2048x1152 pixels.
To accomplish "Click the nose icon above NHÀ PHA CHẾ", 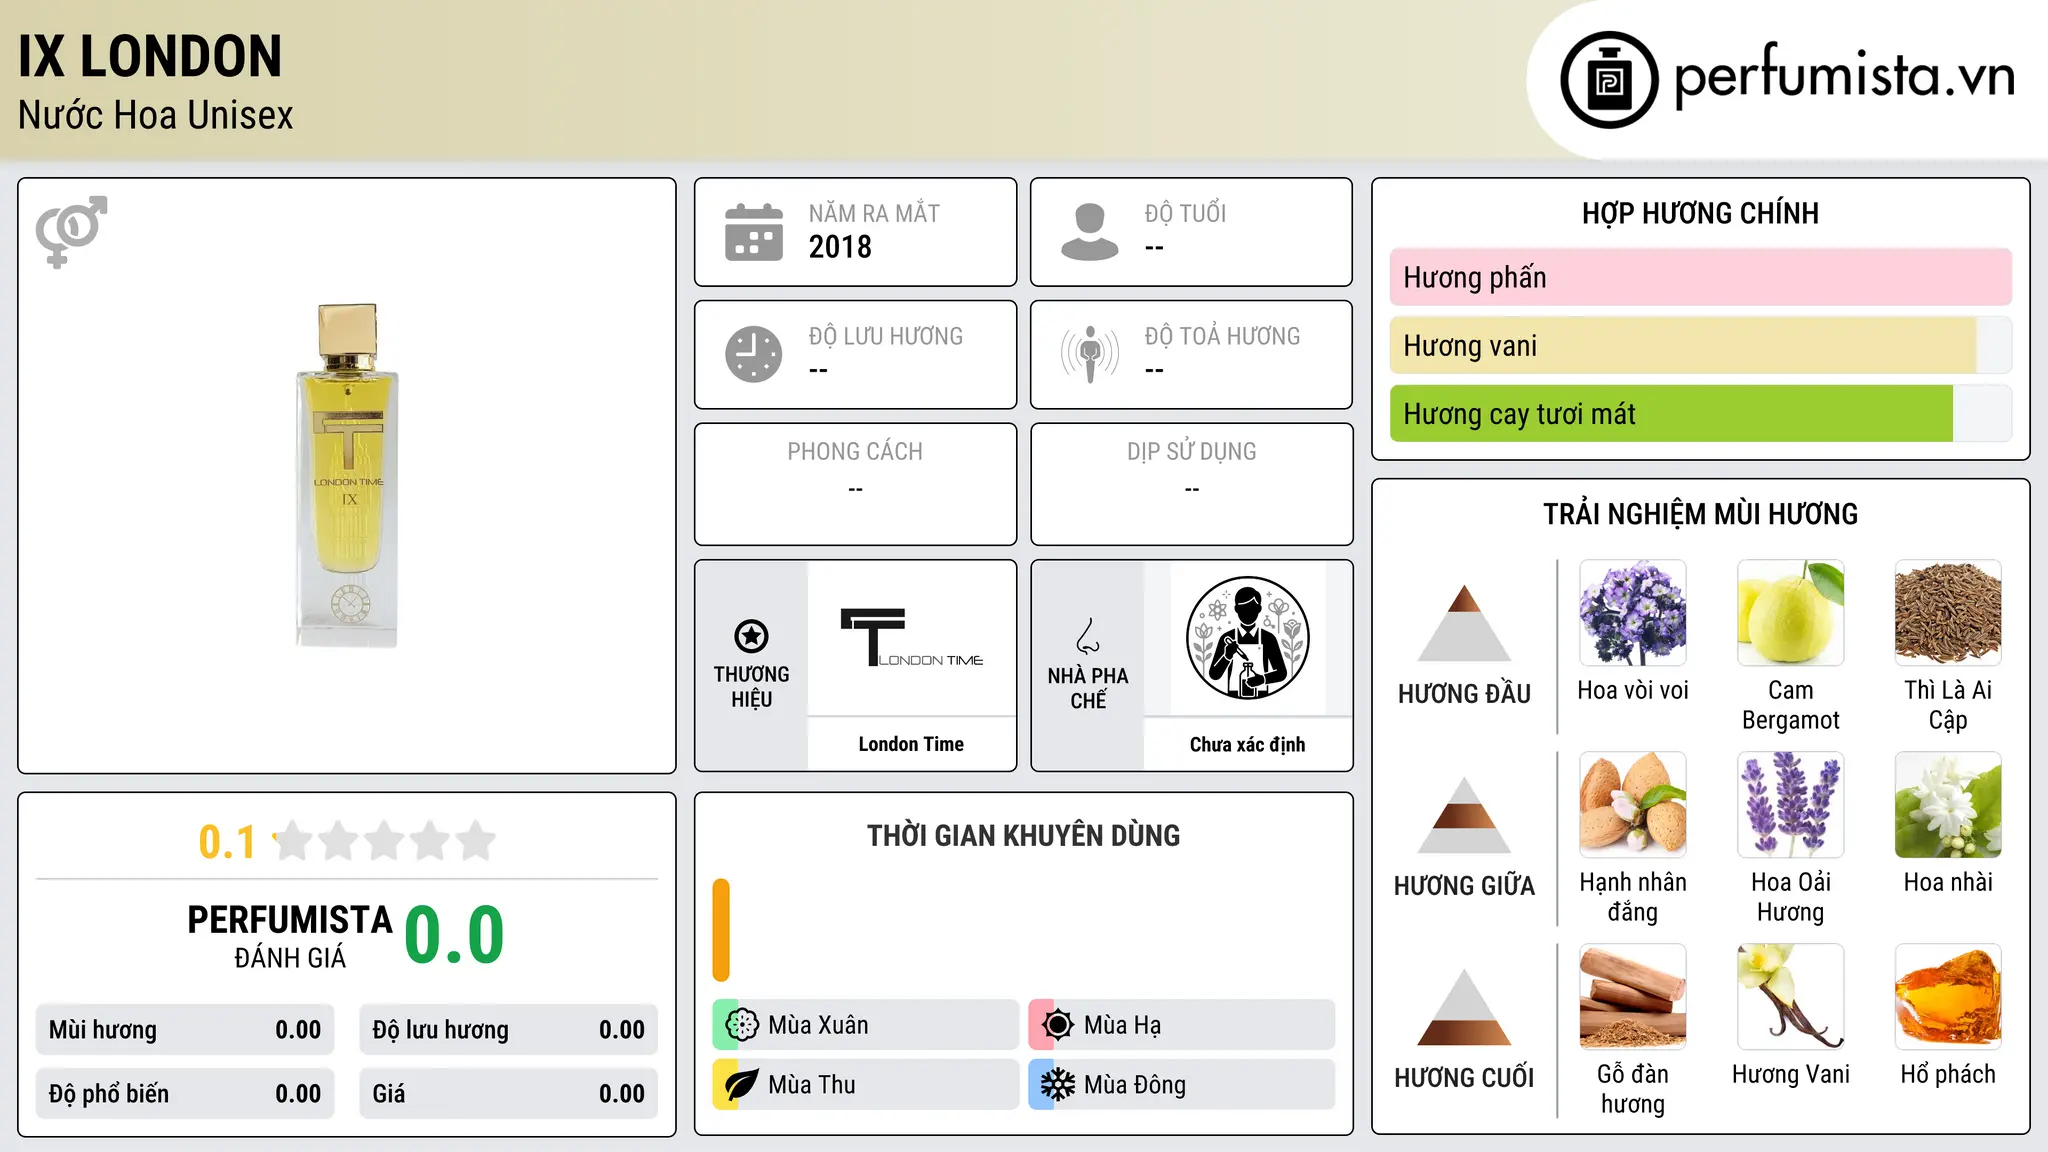I will tap(1088, 636).
